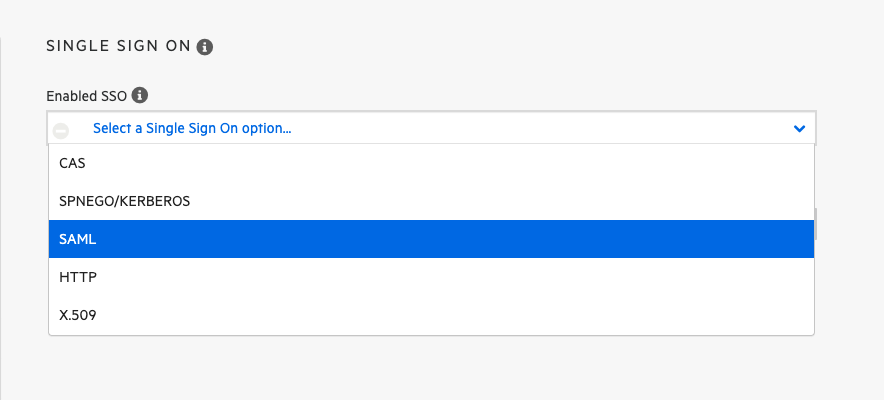The image size is (884, 400).
Task: Click the 'Select a Single Sign On option...' placeholder
Action: 192,128
